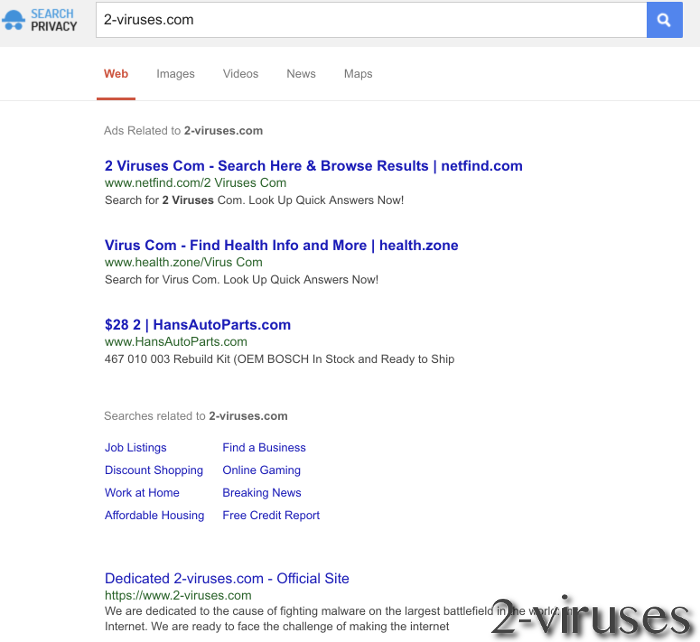Screen dimensions: 700x642
Task: Open Affordable Housing related search
Action: pos(154,516)
